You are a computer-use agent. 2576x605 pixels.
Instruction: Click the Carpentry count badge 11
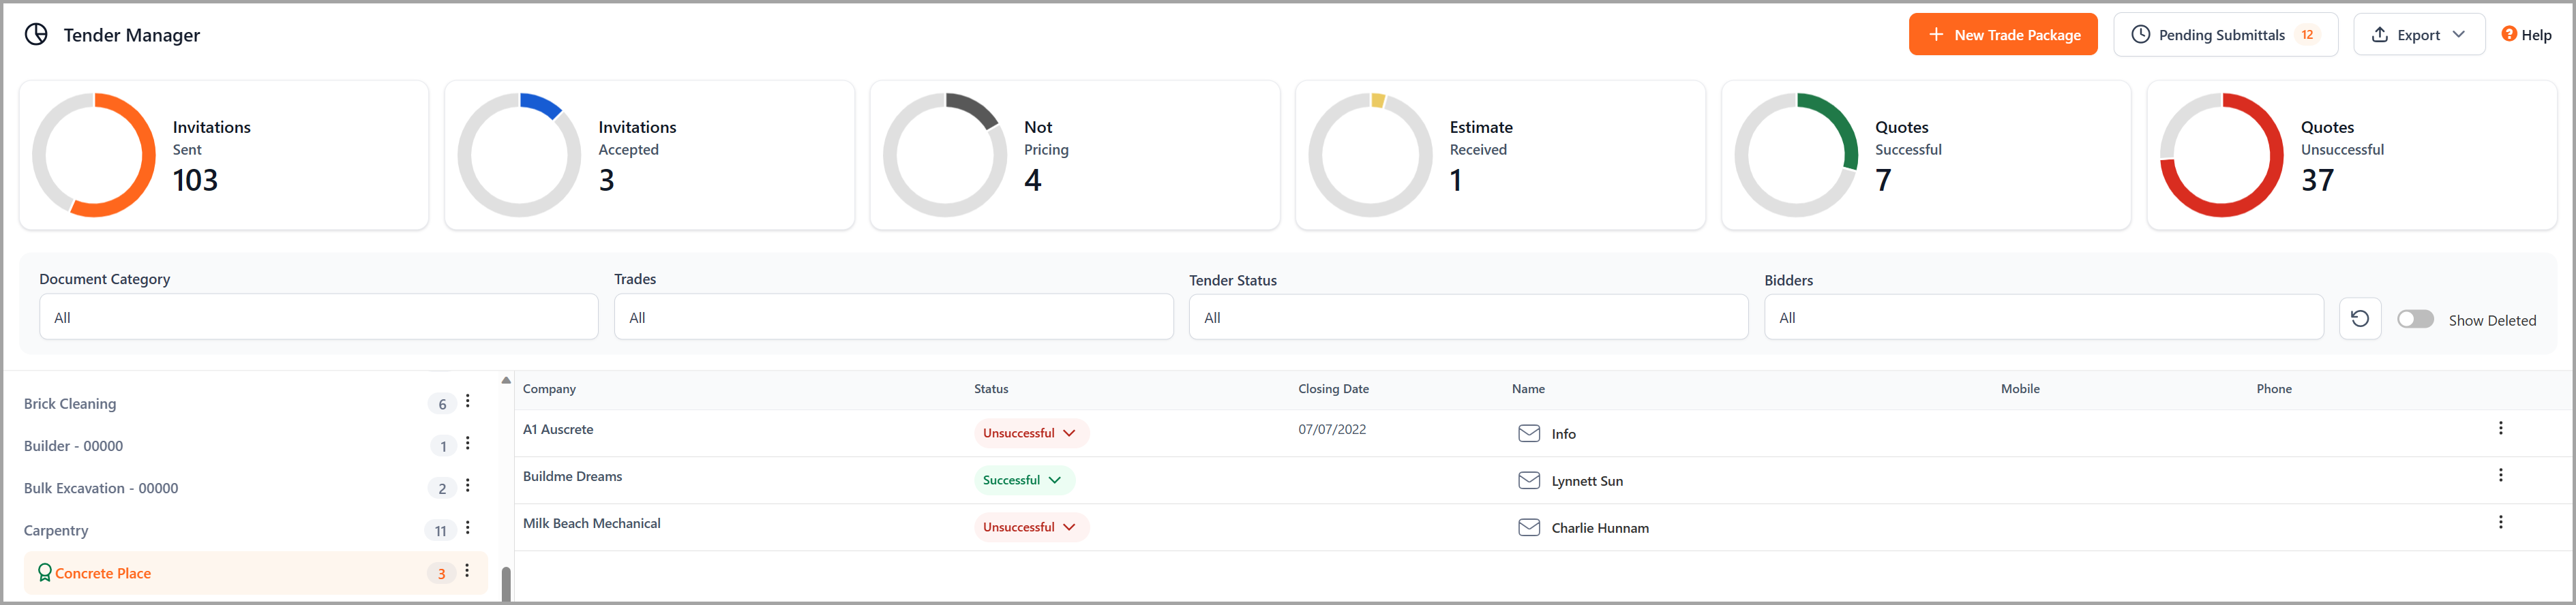click(440, 531)
